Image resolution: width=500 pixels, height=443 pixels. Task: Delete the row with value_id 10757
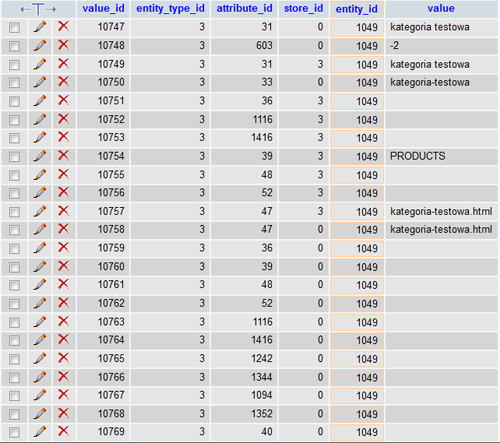[x=64, y=211]
